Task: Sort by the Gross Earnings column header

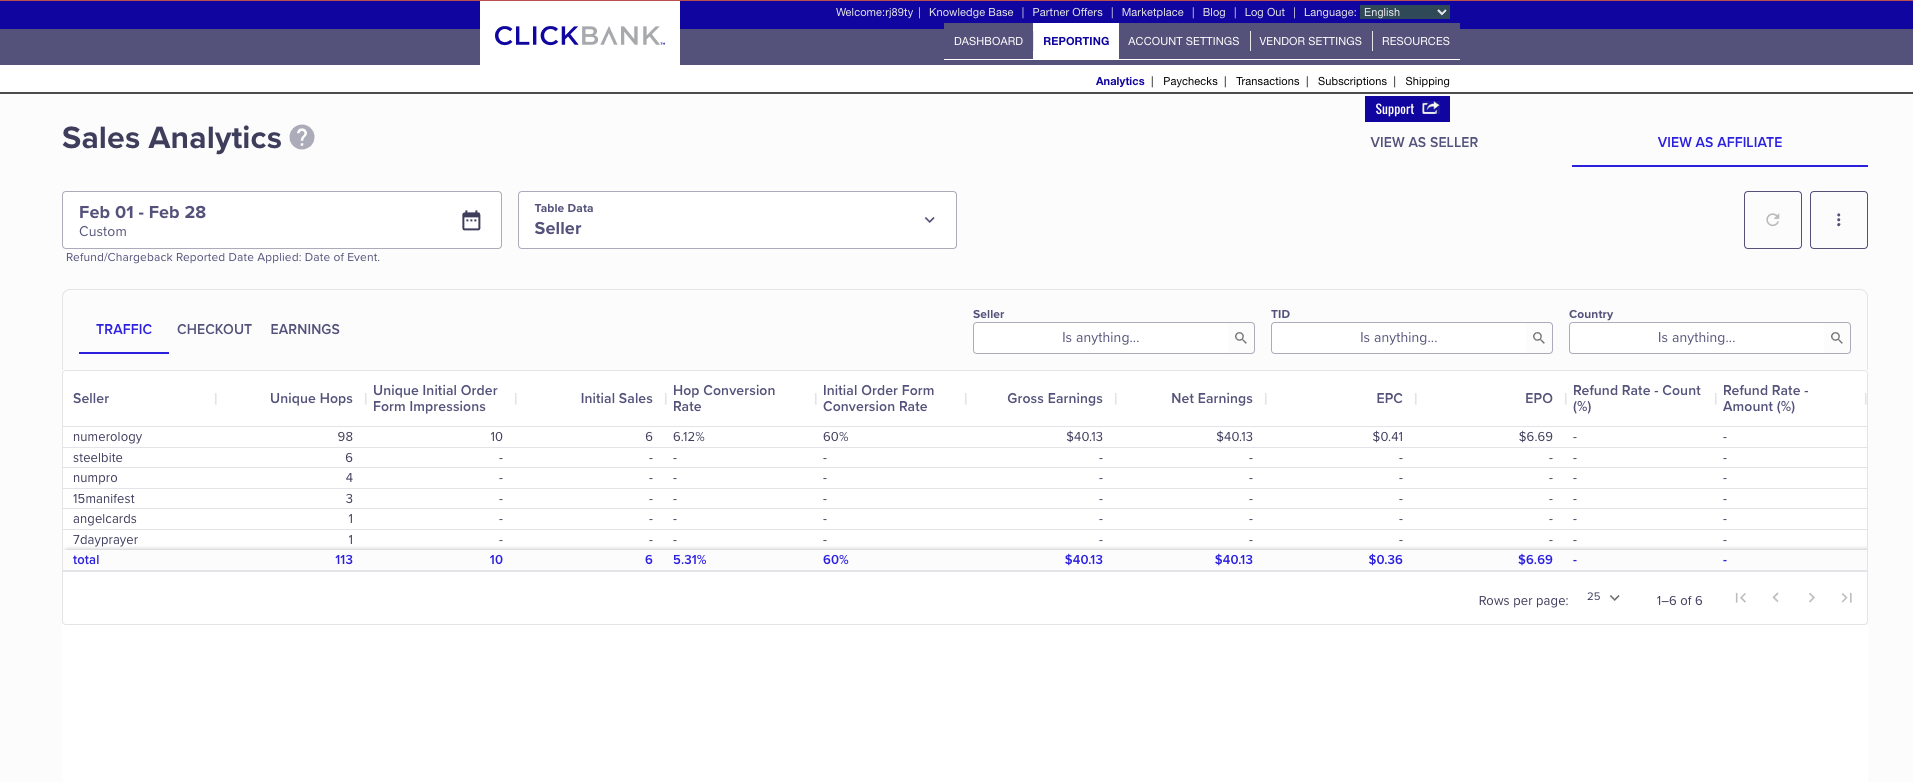Action: click(1054, 398)
